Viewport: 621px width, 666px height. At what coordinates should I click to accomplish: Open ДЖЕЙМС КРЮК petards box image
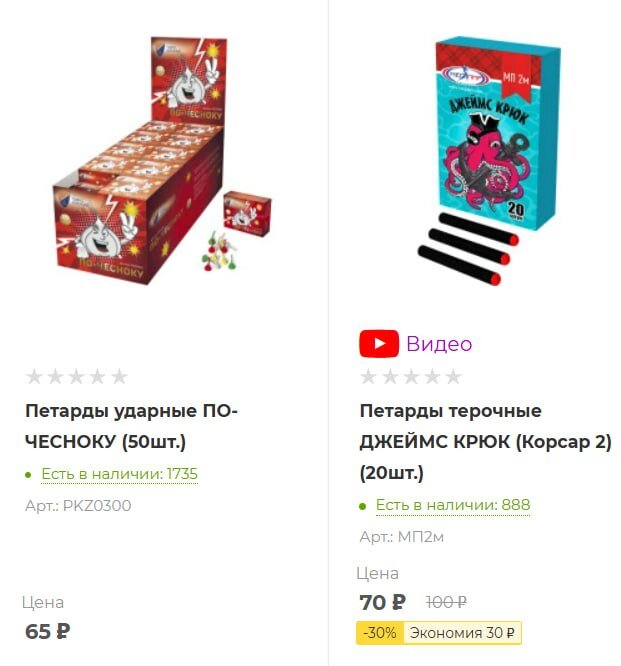(489, 160)
